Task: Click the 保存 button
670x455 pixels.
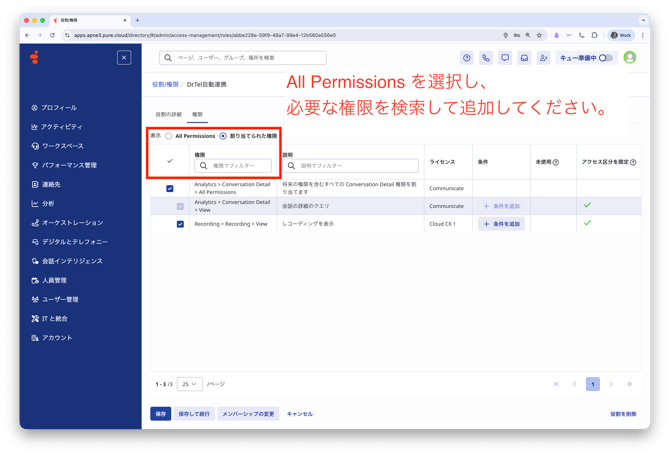Action: [161, 414]
